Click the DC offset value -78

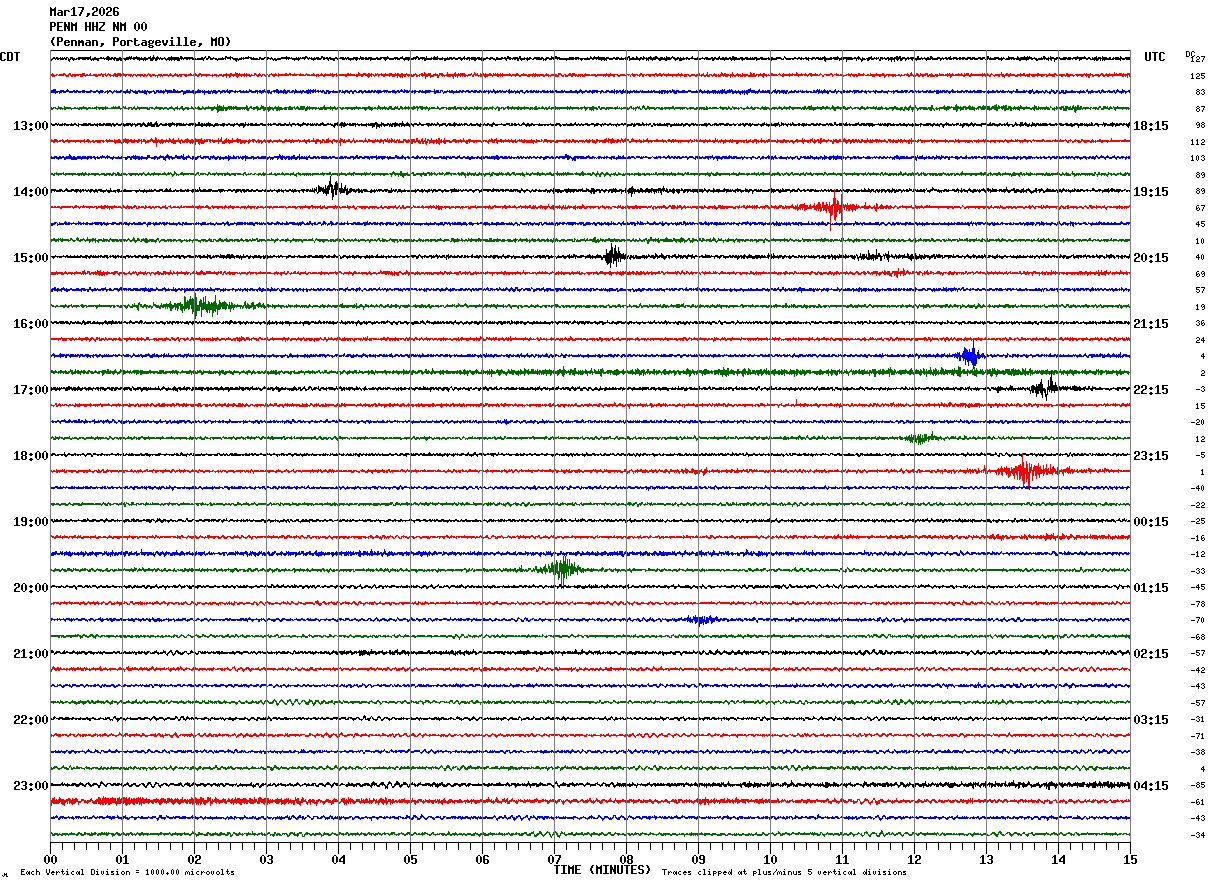1197,604
